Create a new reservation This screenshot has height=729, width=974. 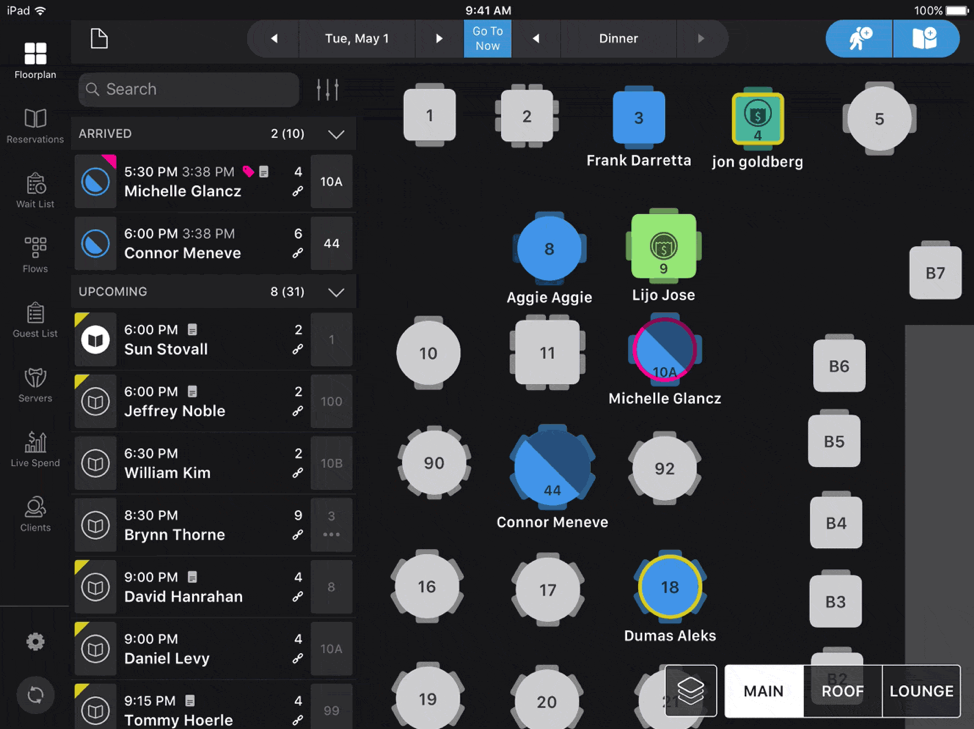[925, 38]
